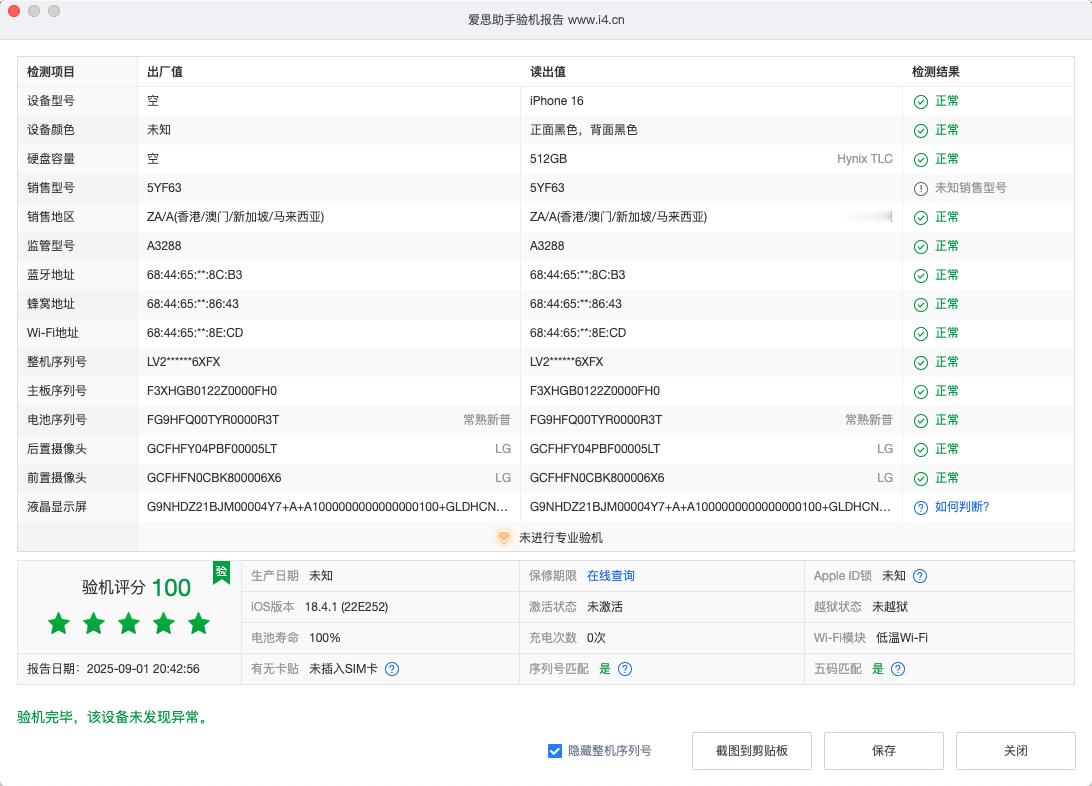Click the green check icon in 电池序列号 row
This screenshot has height=786, width=1092.
click(921, 420)
